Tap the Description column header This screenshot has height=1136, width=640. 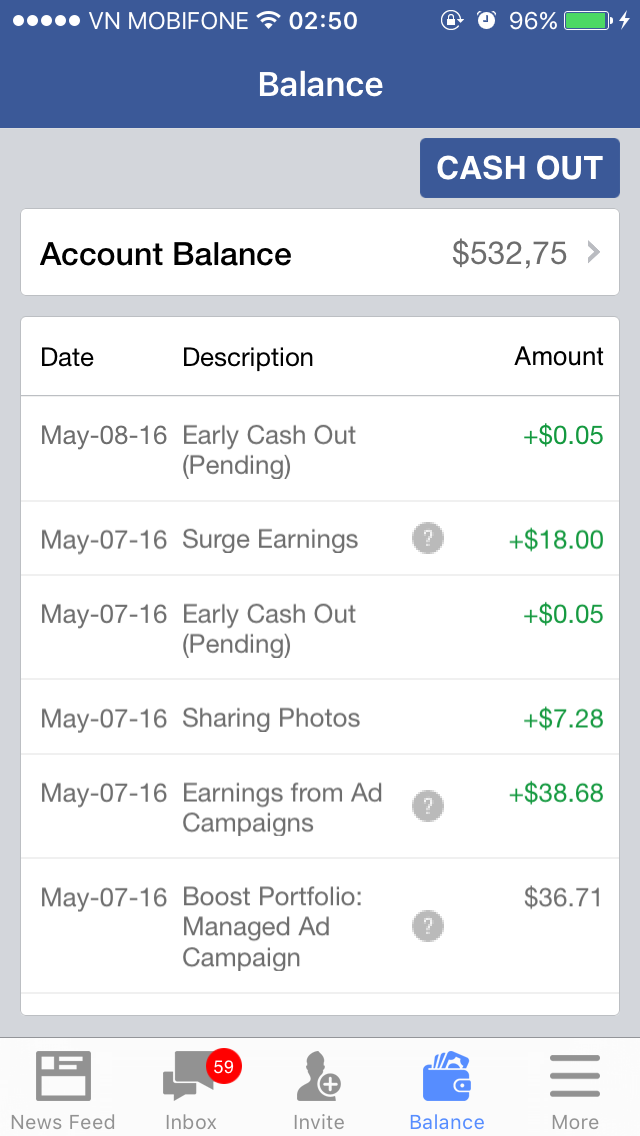pyautogui.click(x=248, y=357)
